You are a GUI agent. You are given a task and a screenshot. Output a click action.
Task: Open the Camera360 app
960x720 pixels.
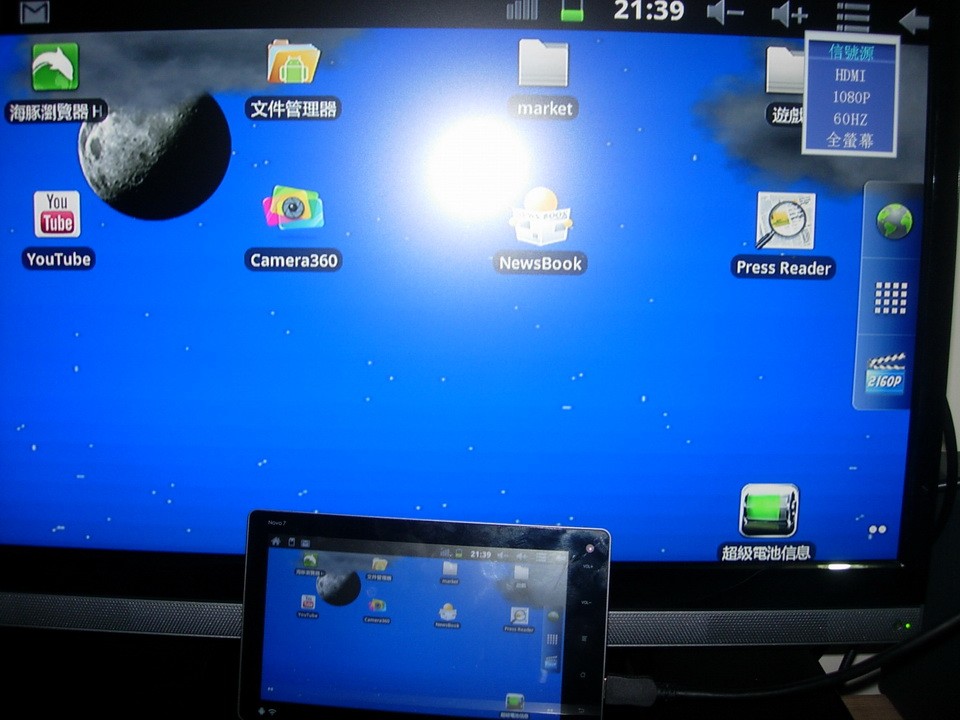tap(293, 209)
